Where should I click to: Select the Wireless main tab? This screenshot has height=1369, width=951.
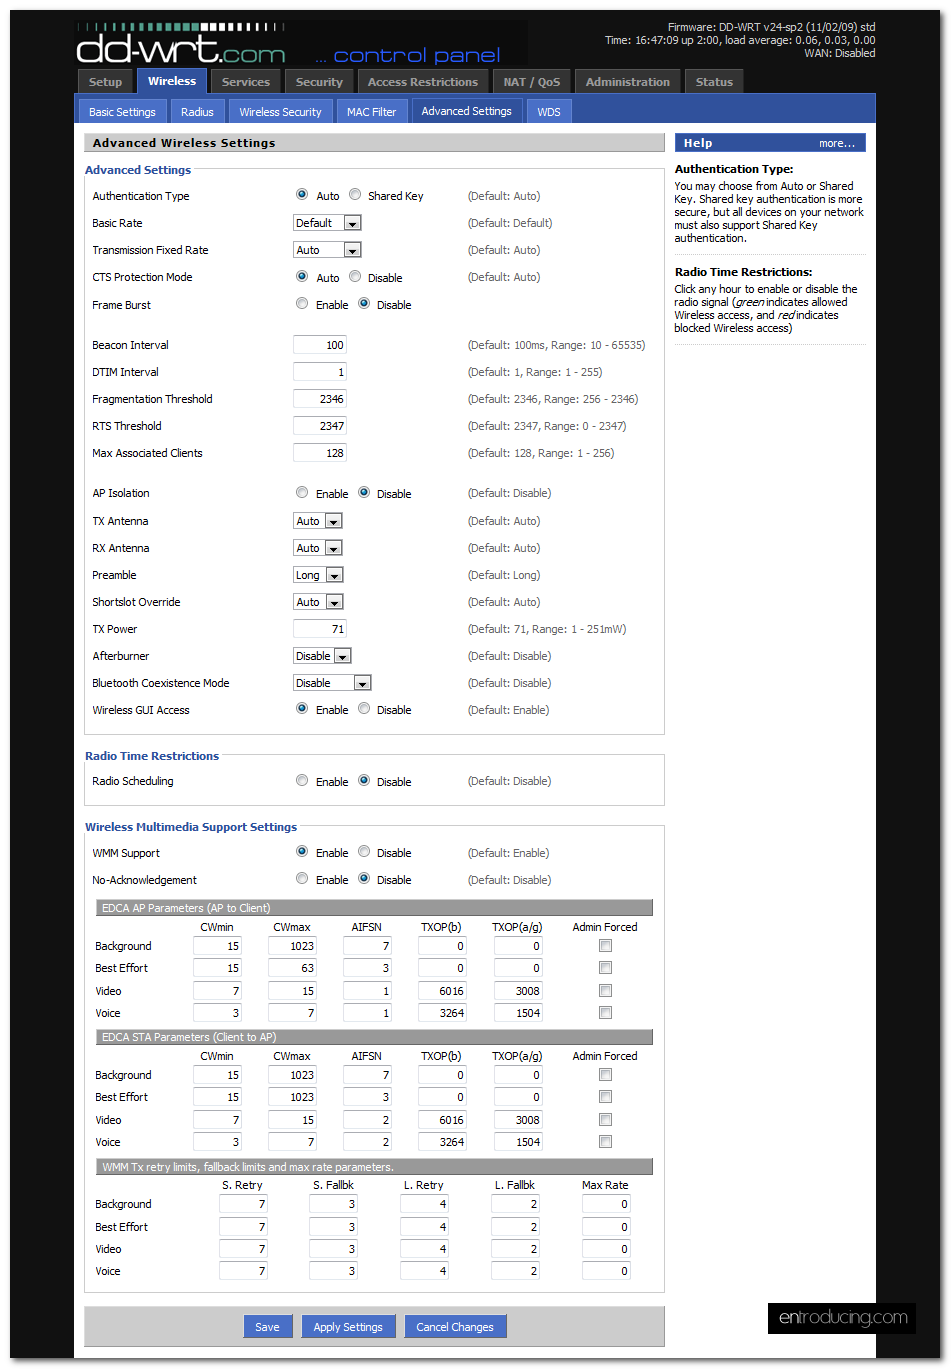(172, 81)
